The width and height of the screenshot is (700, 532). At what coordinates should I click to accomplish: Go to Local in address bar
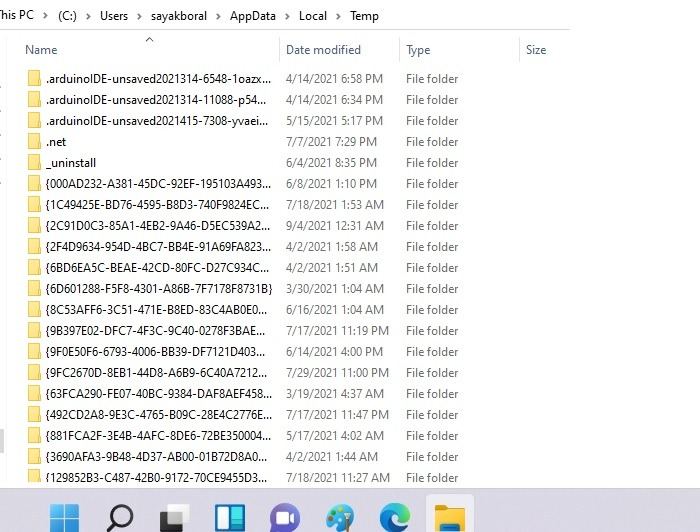(x=313, y=16)
